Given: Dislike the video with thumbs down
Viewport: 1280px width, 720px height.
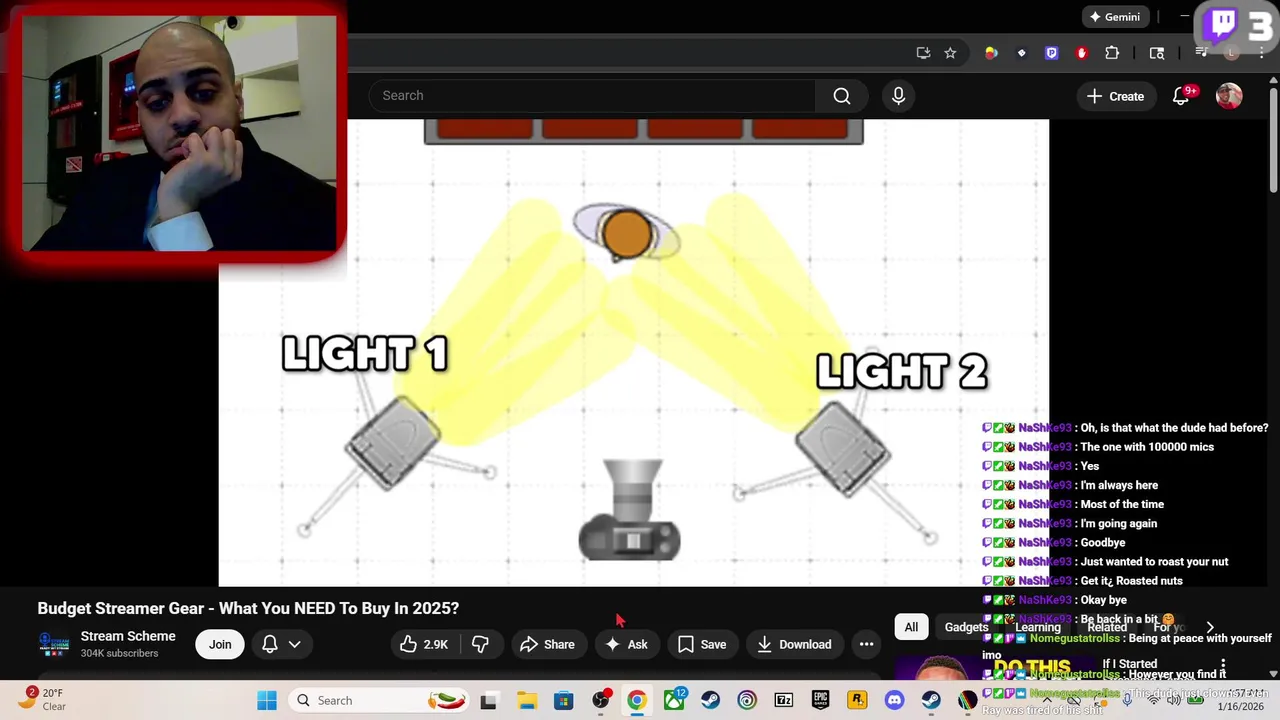Looking at the screenshot, I should coord(480,645).
